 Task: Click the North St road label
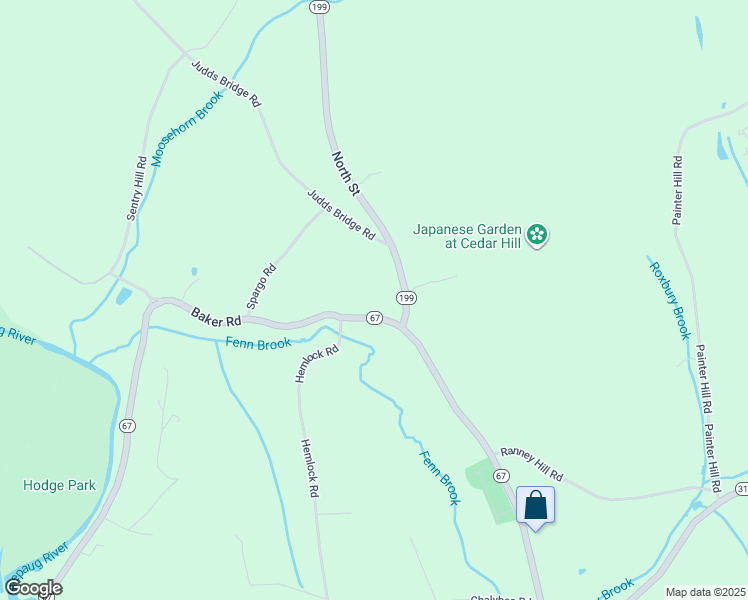(x=345, y=174)
